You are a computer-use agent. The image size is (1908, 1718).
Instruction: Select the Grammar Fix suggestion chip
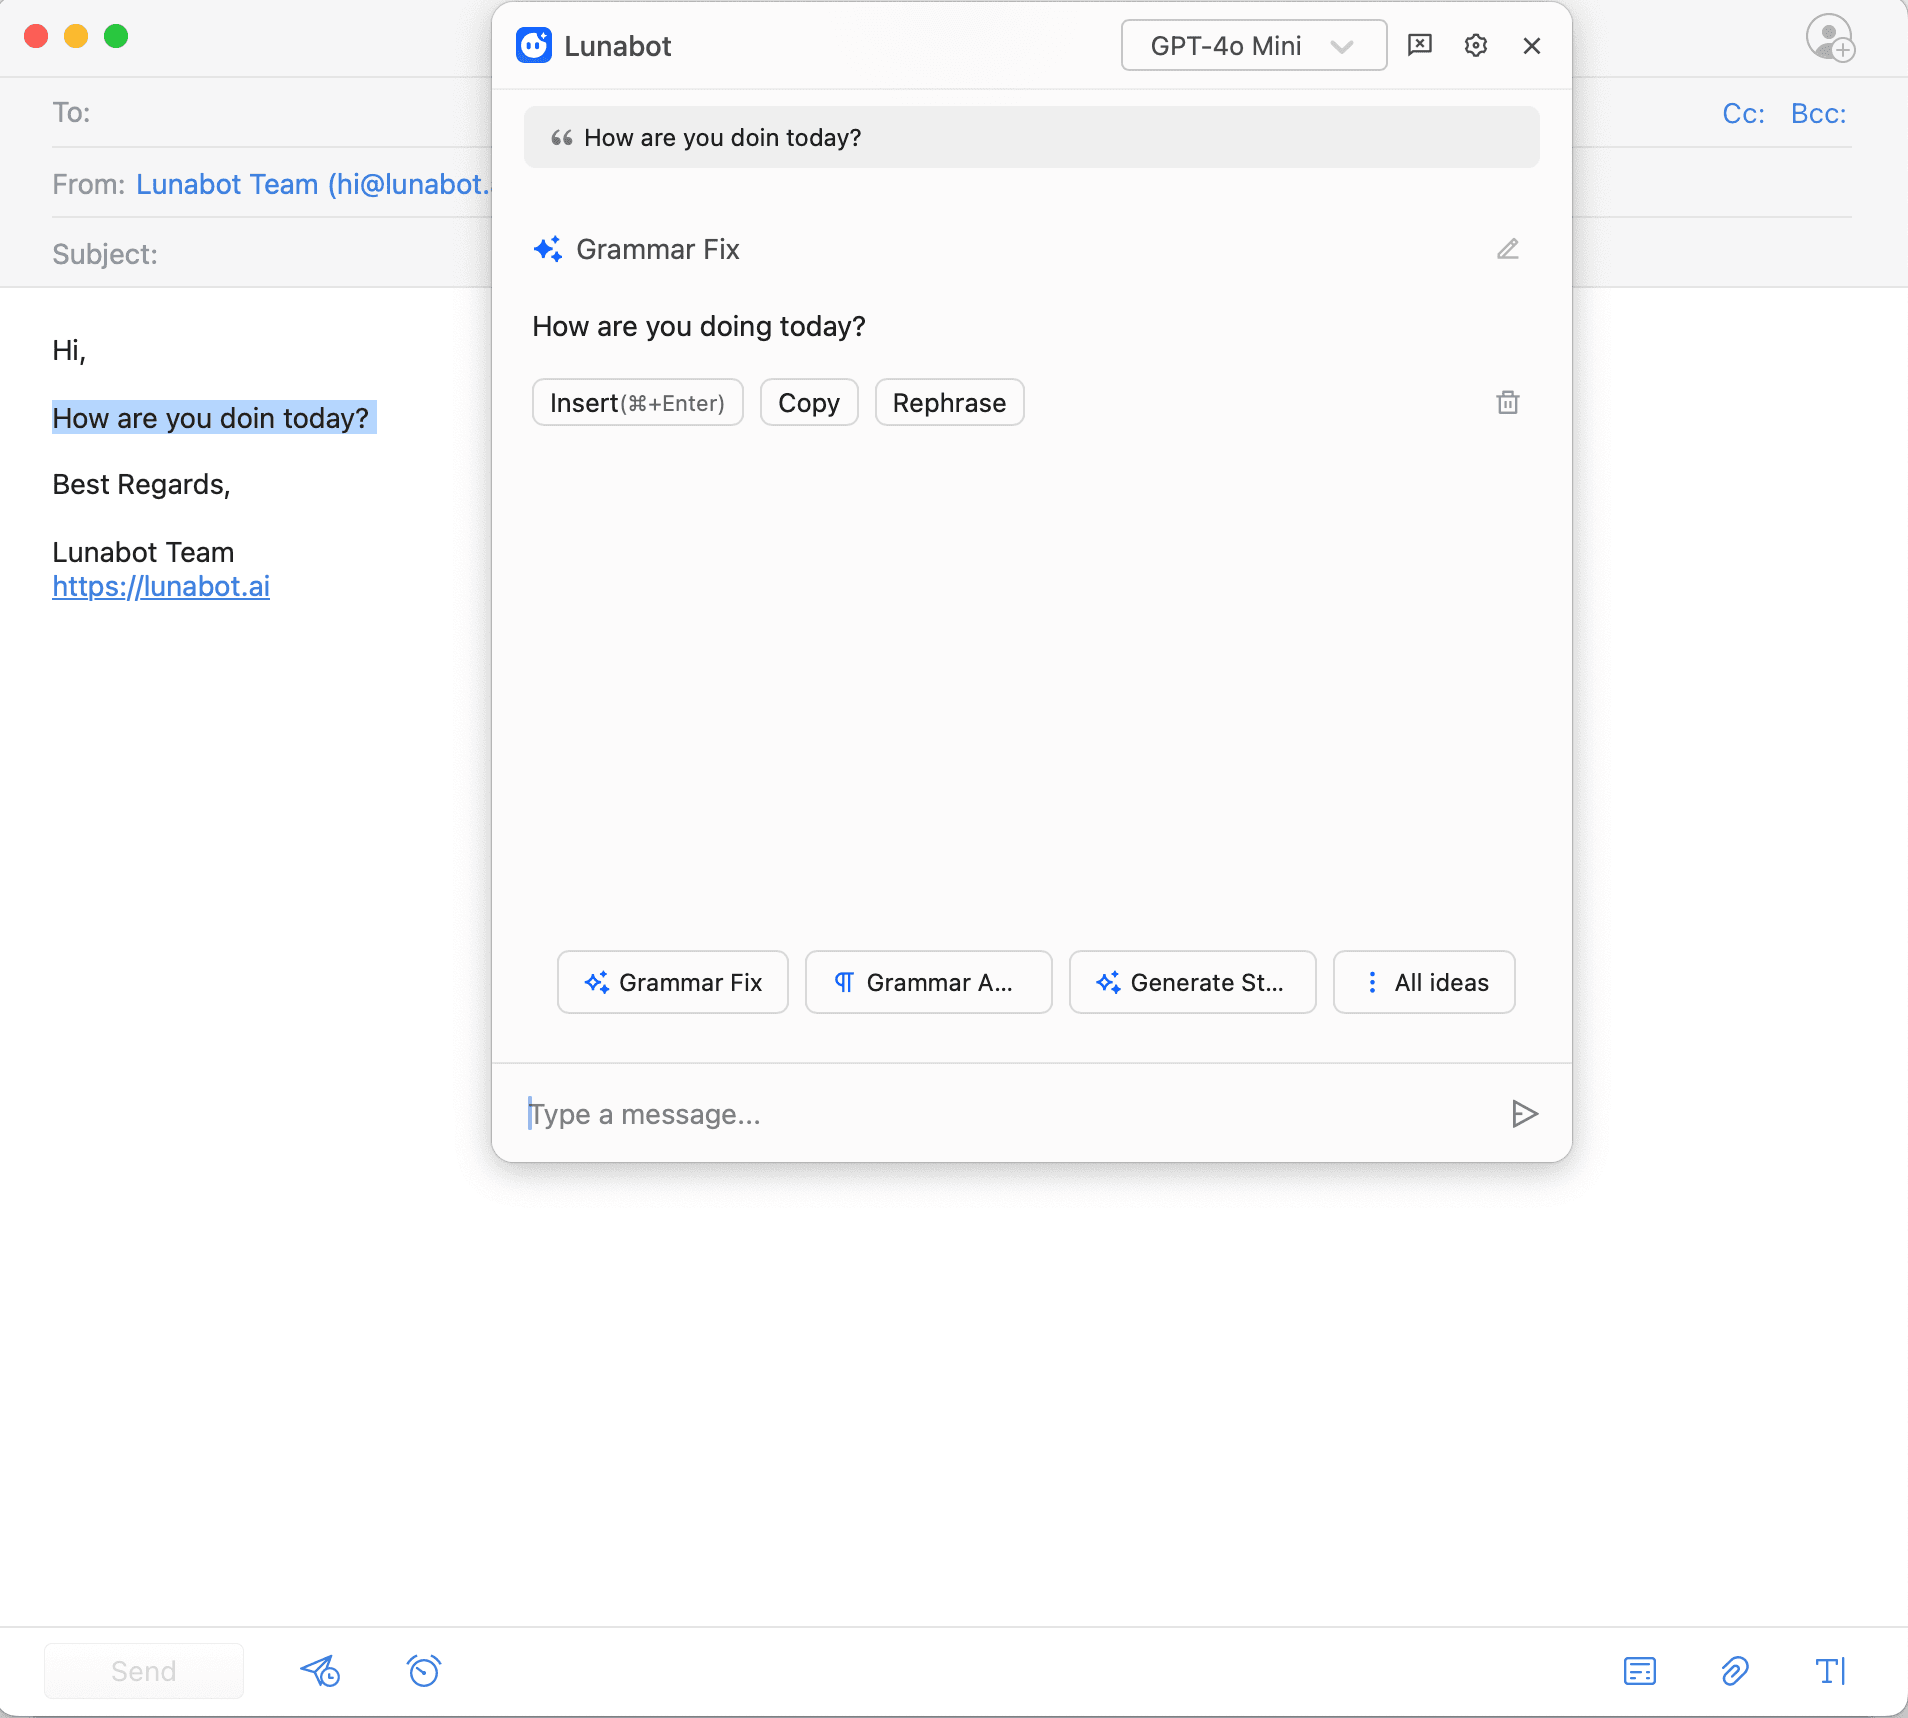[x=673, y=982]
